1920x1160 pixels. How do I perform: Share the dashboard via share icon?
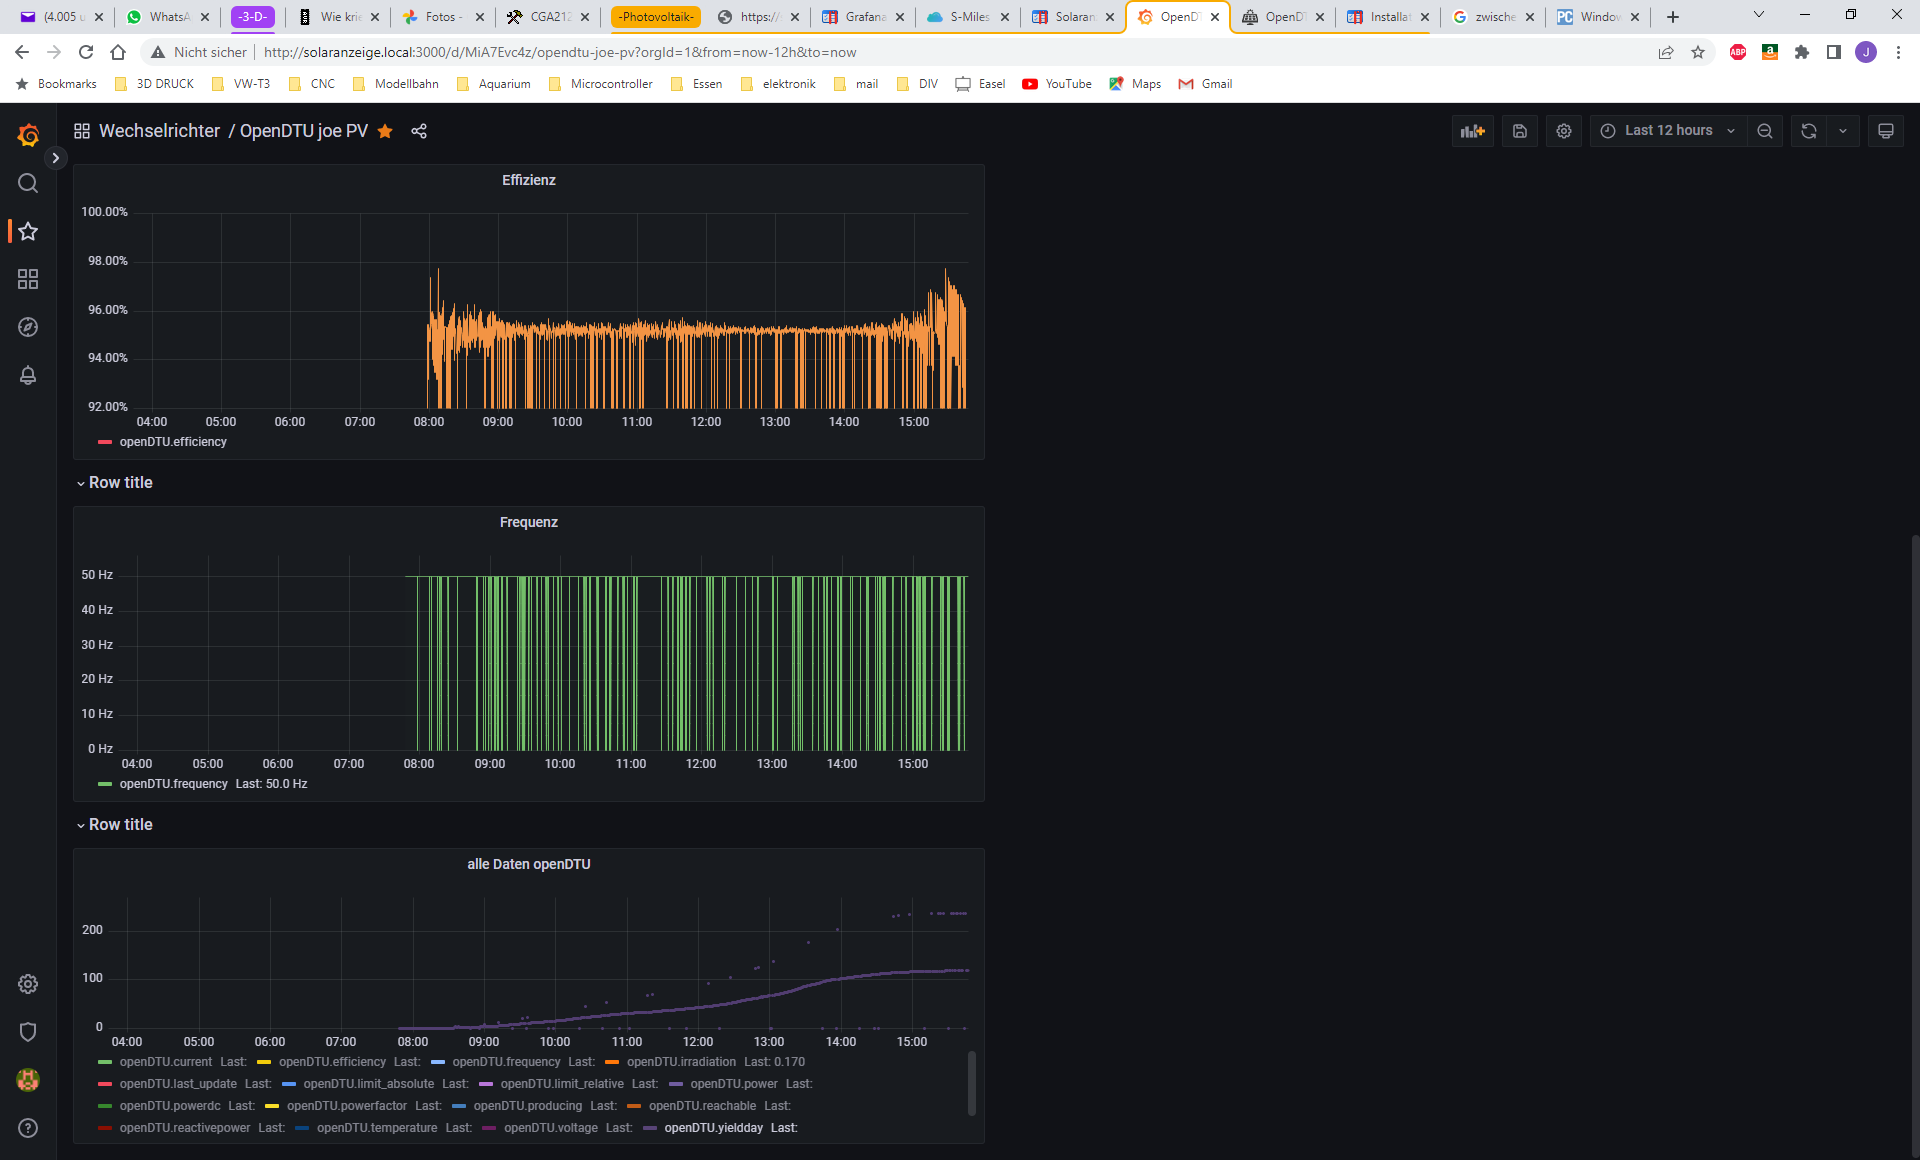[419, 131]
